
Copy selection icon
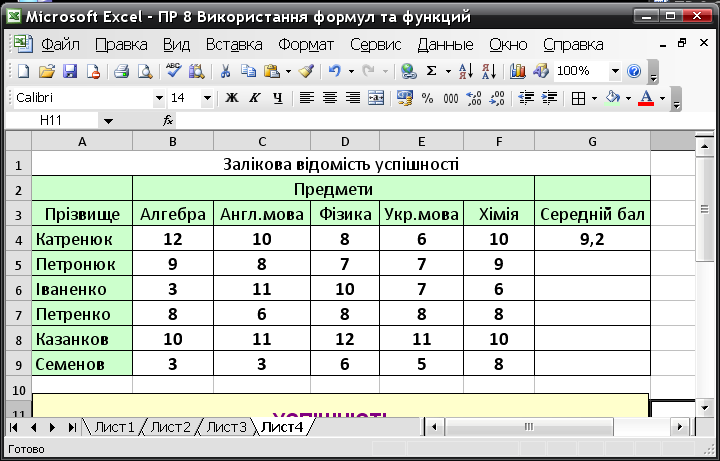click(x=248, y=71)
